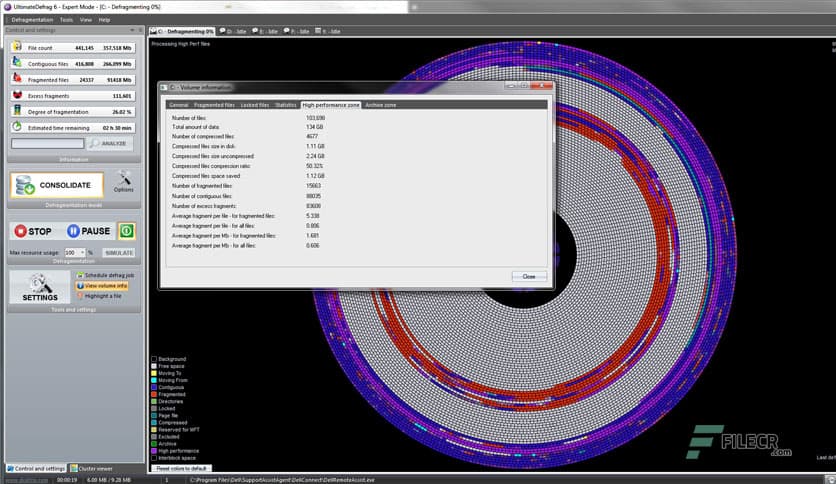Image resolution: width=836 pixels, height=484 pixels.
Task: Open the Tools menu
Action: coord(66,20)
